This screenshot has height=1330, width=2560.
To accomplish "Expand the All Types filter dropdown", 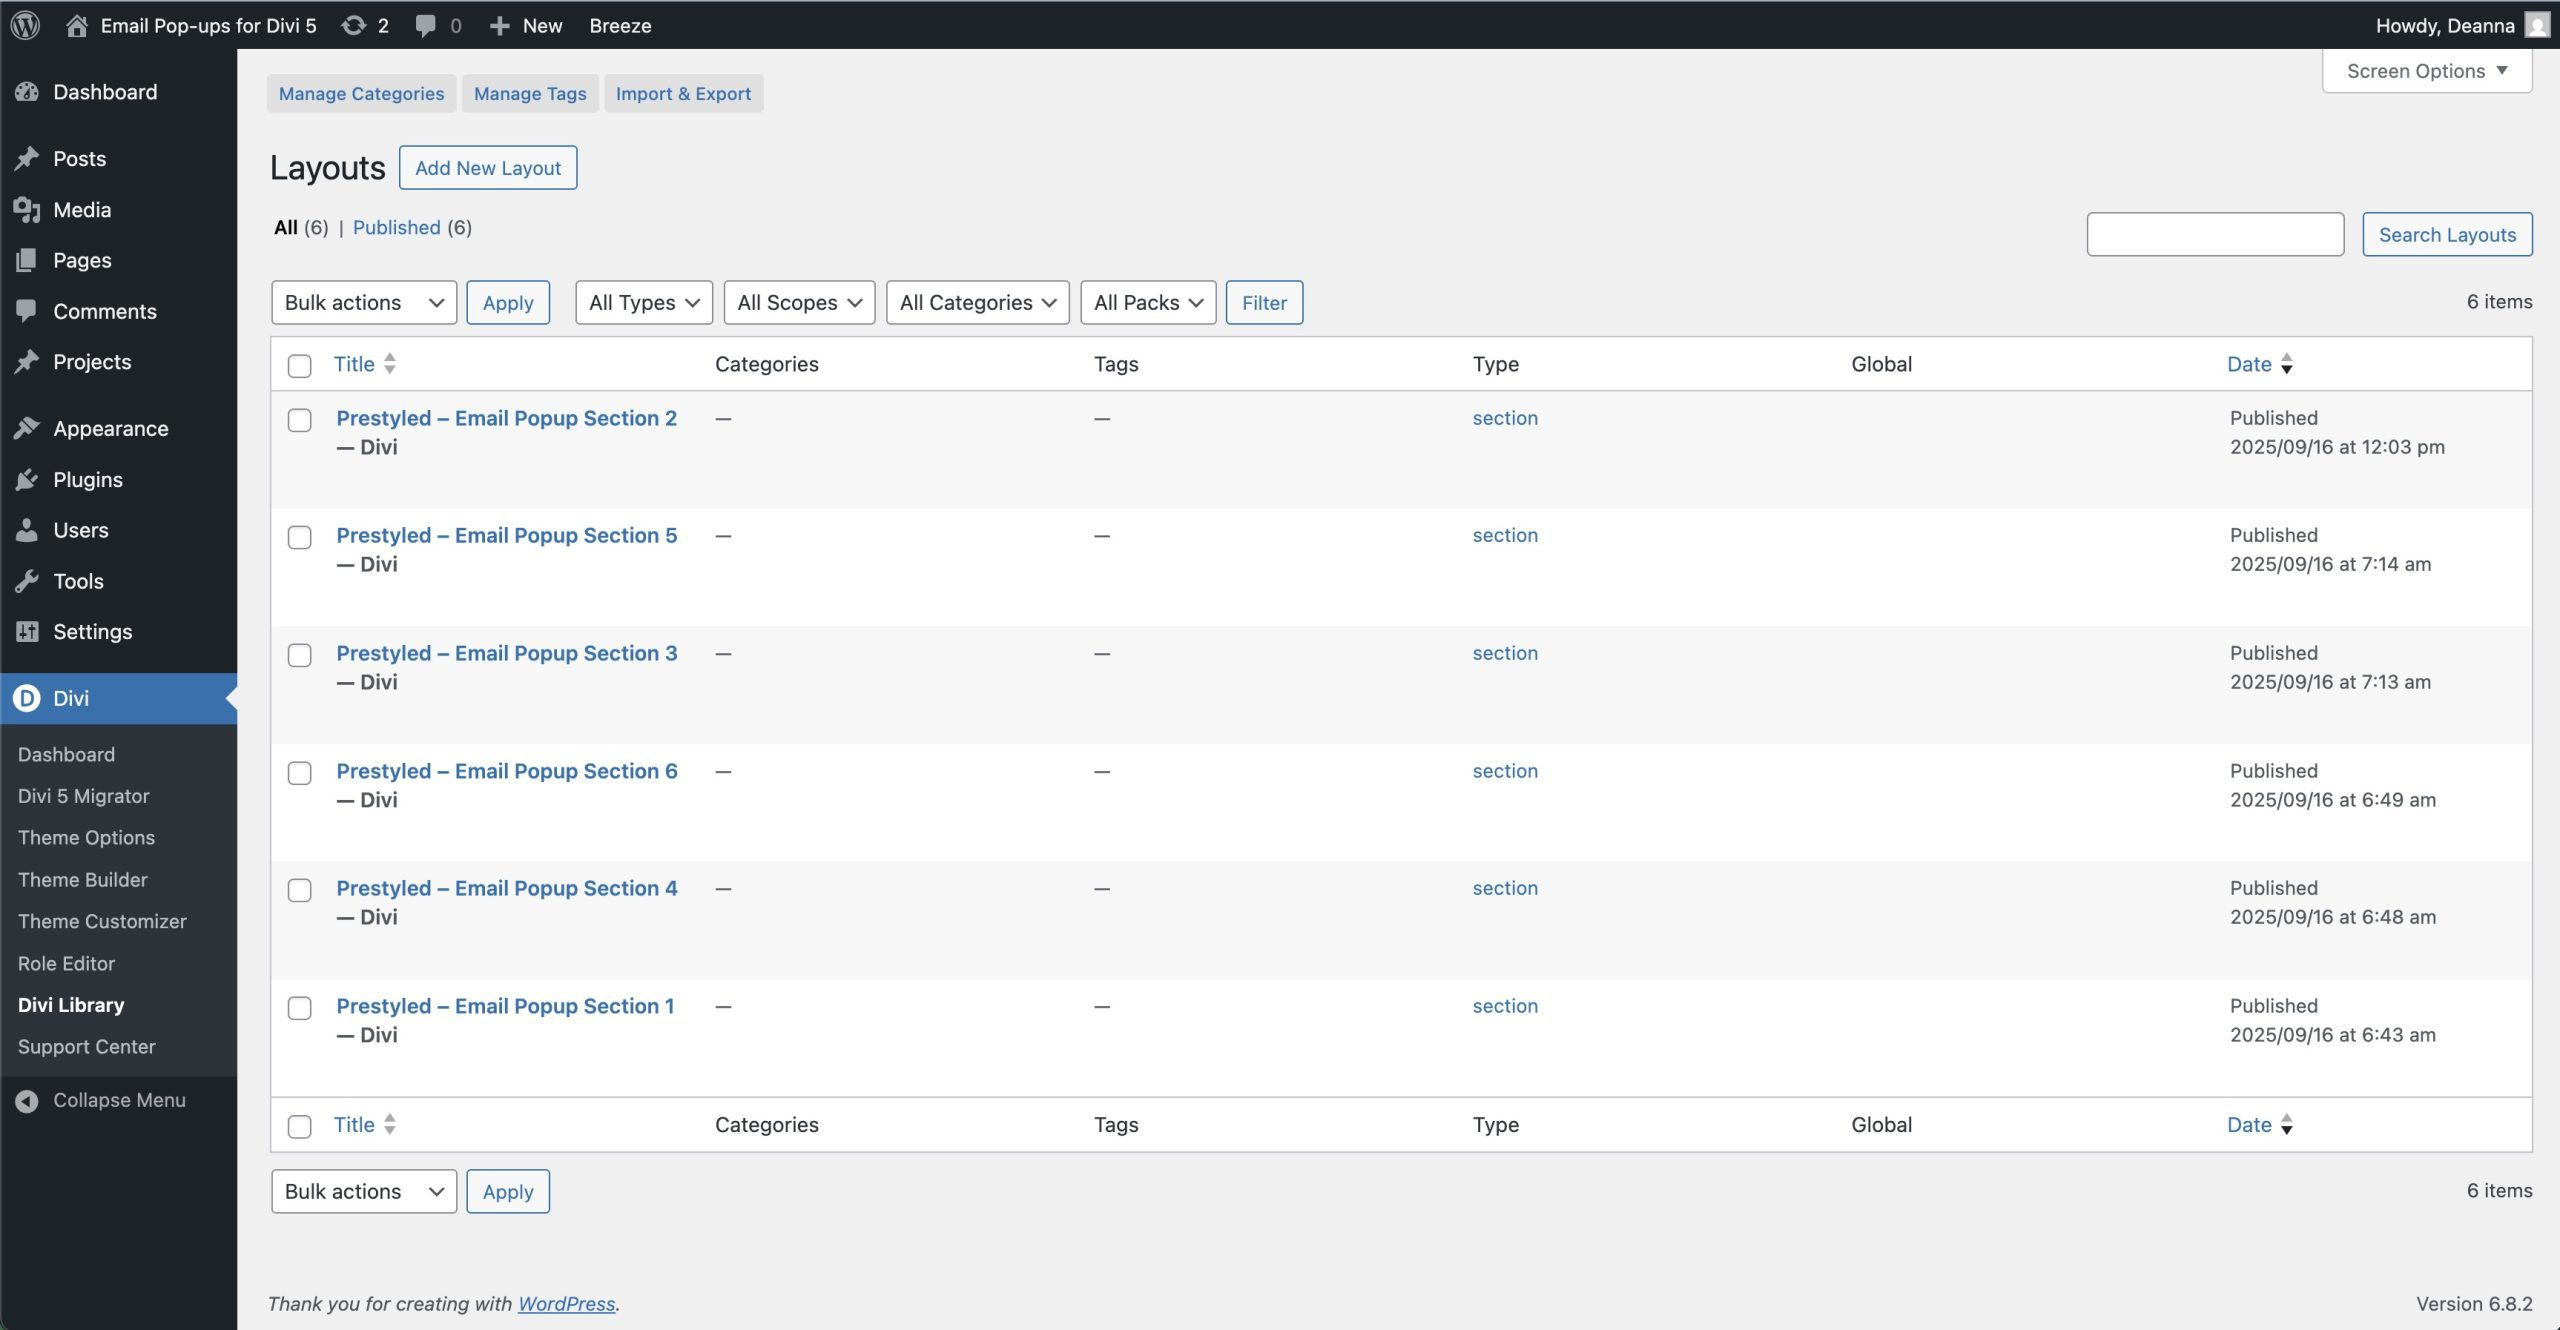I will coord(643,303).
